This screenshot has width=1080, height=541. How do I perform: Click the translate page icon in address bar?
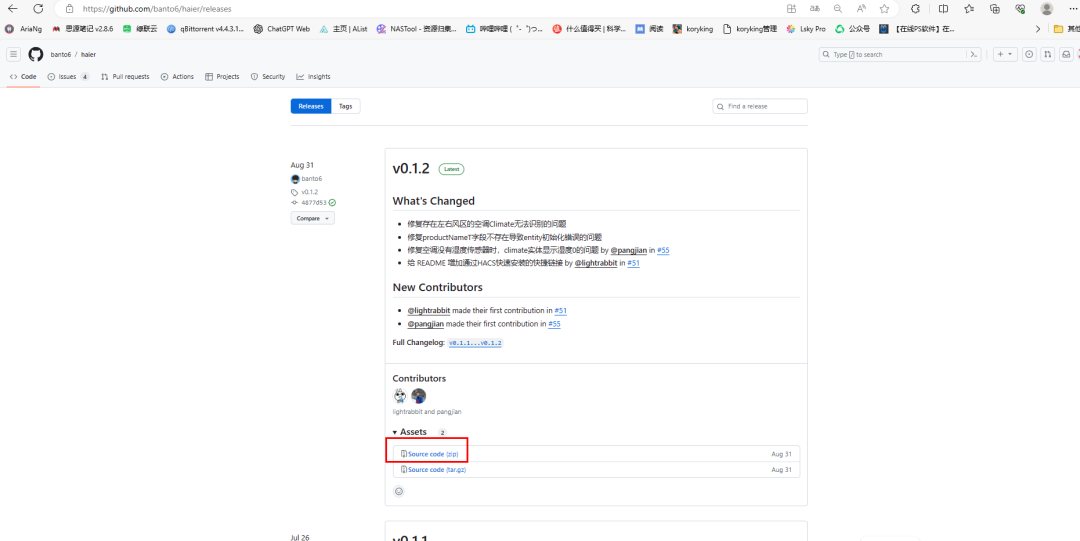click(815, 9)
